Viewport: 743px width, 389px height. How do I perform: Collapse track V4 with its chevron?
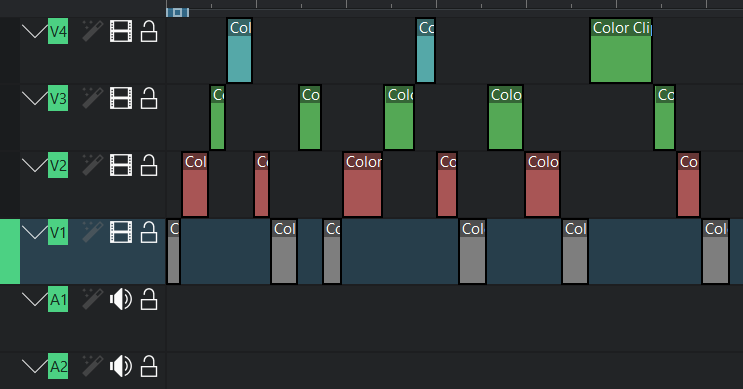tap(34, 32)
